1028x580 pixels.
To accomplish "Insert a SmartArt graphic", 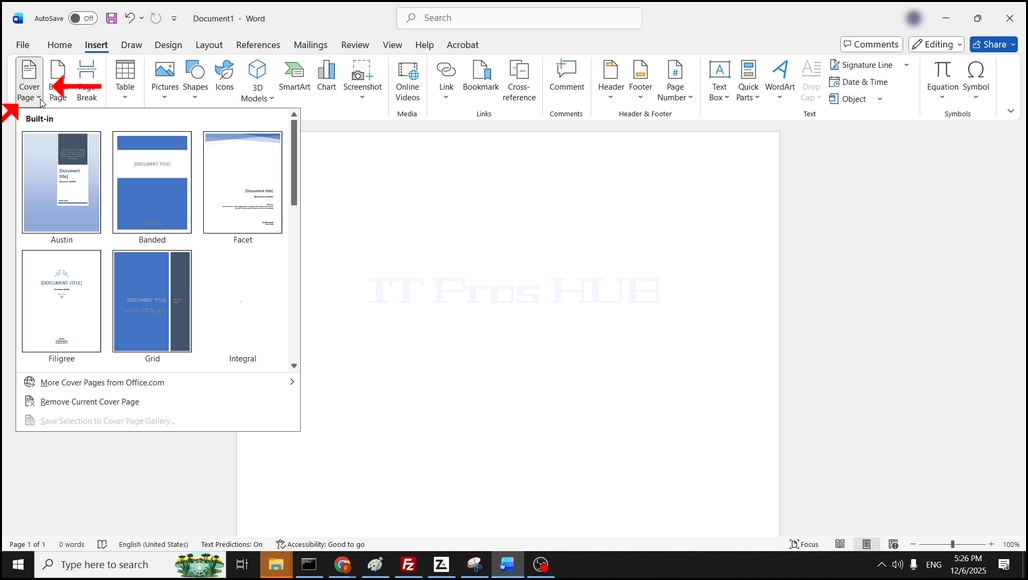I will click(x=294, y=75).
